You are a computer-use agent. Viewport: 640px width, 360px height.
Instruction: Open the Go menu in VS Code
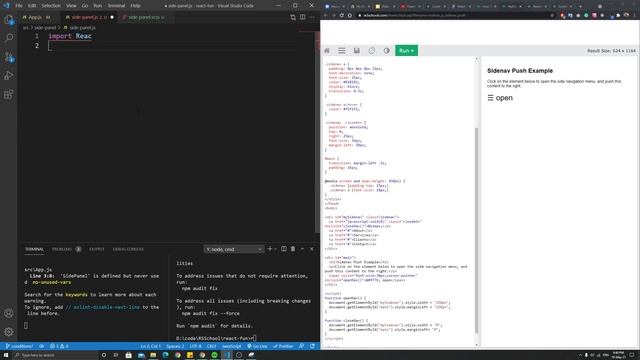coord(85,6)
